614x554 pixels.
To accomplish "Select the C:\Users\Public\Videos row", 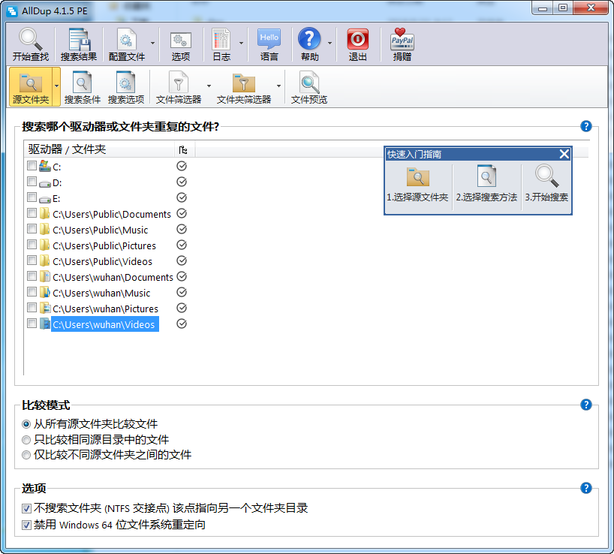I will point(102,261).
